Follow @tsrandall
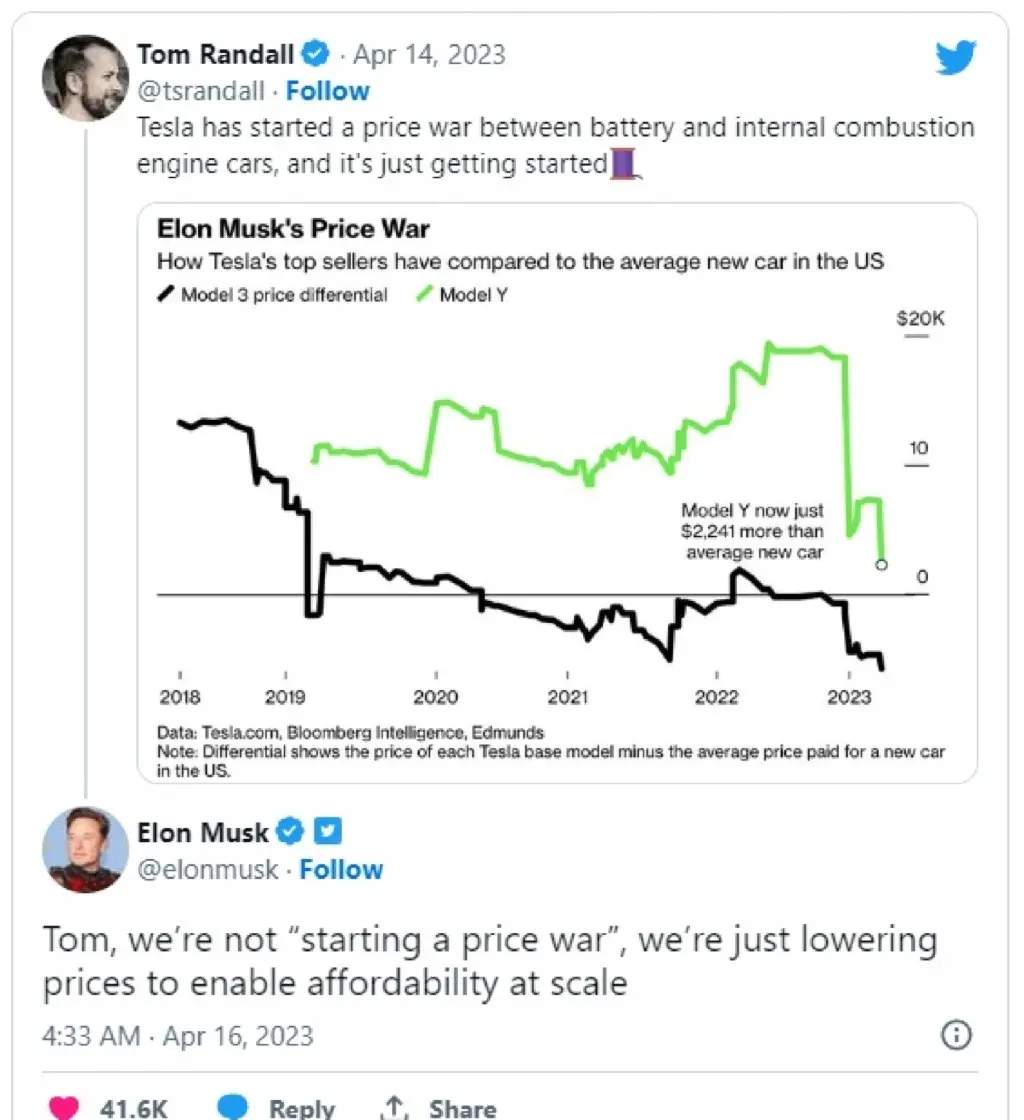1024x1120 pixels. tap(328, 91)
